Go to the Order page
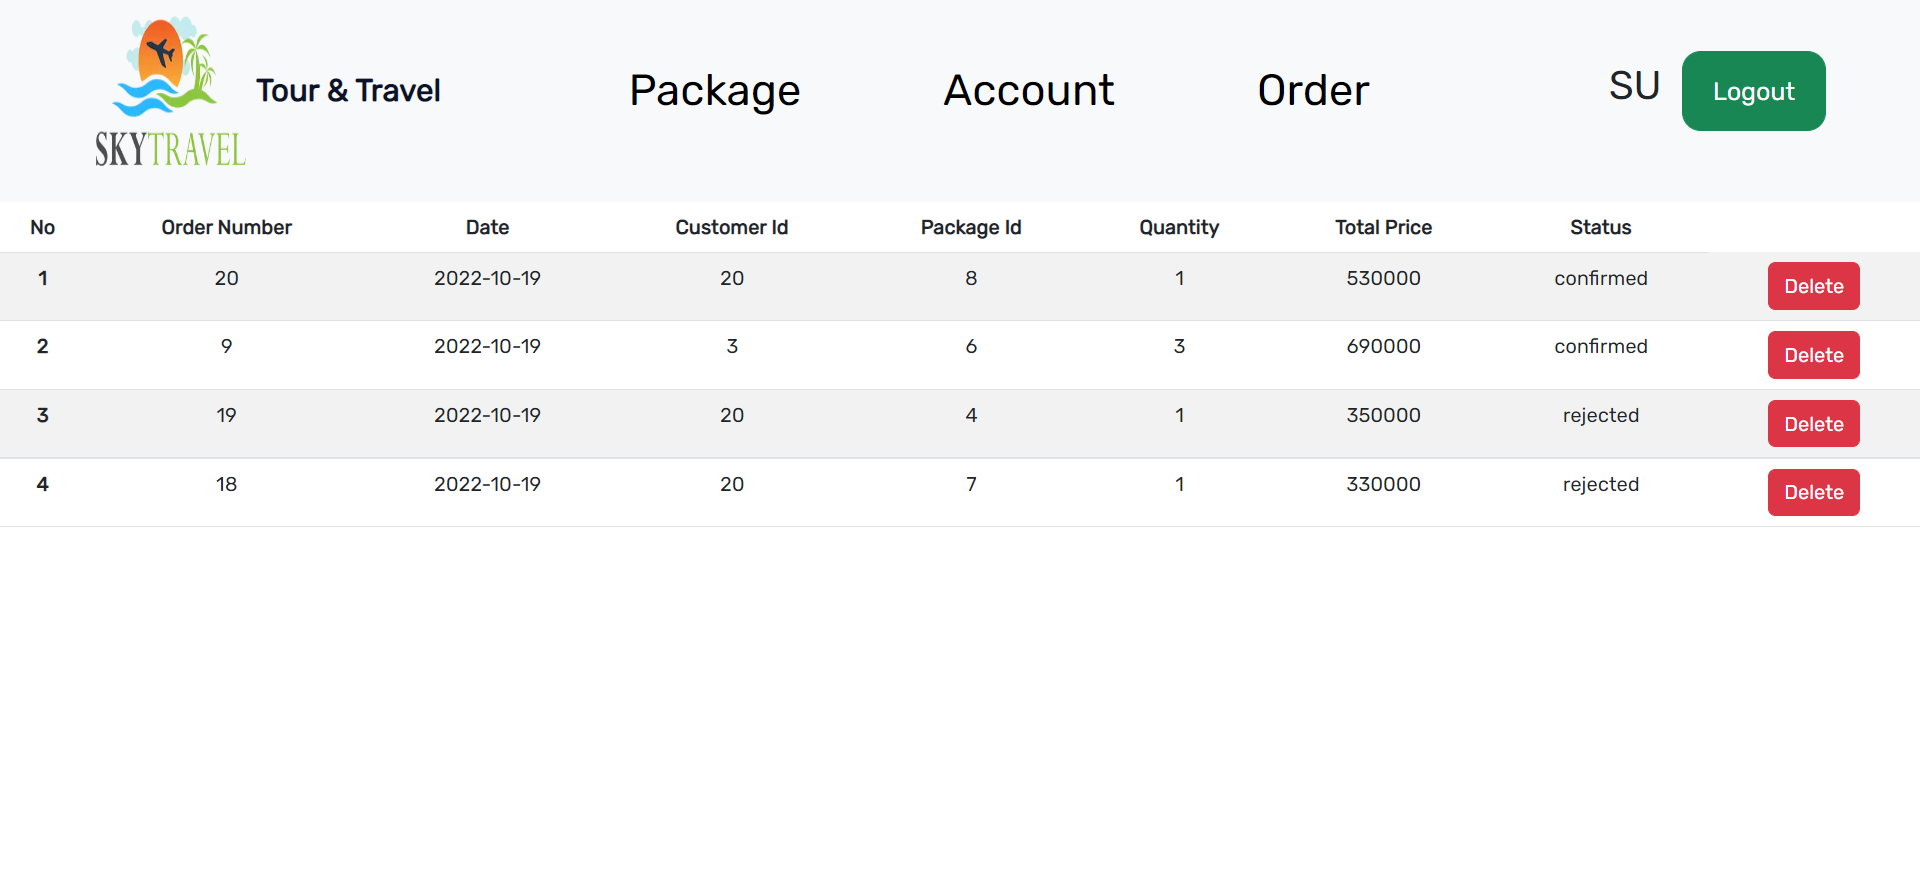The height and width of the screenshot is (880, 1920). point(1313,91)
